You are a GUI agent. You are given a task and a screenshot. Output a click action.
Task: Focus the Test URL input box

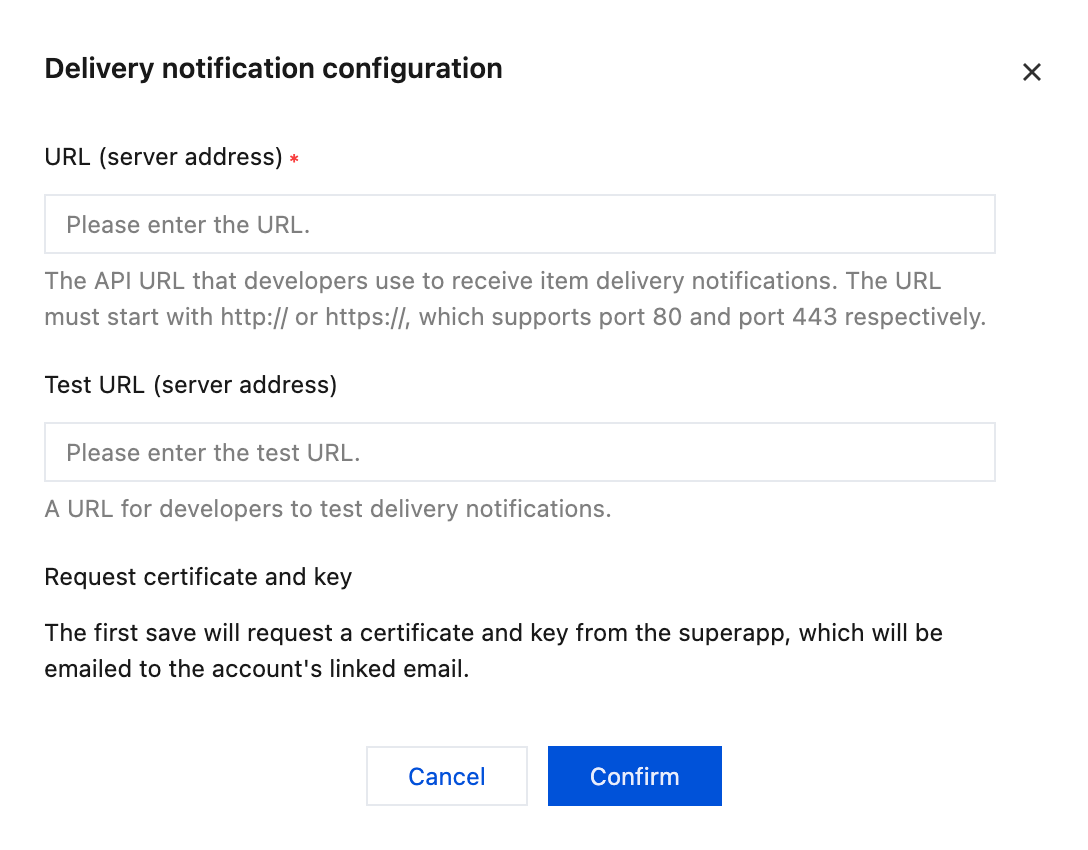[x=519, y=452]
